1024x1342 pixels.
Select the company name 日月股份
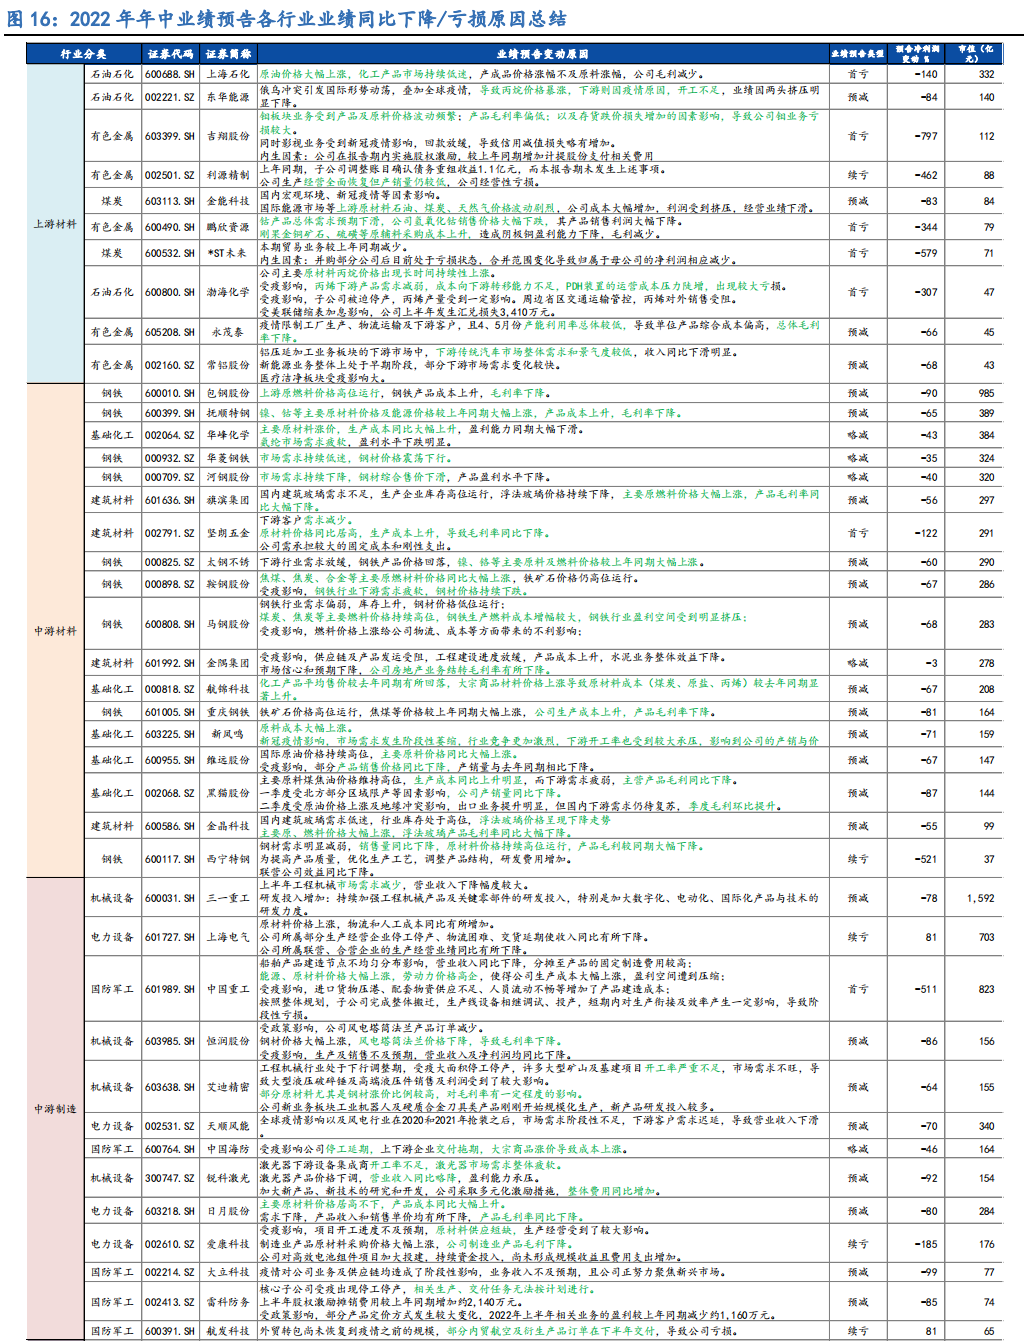click(228, 1211)
